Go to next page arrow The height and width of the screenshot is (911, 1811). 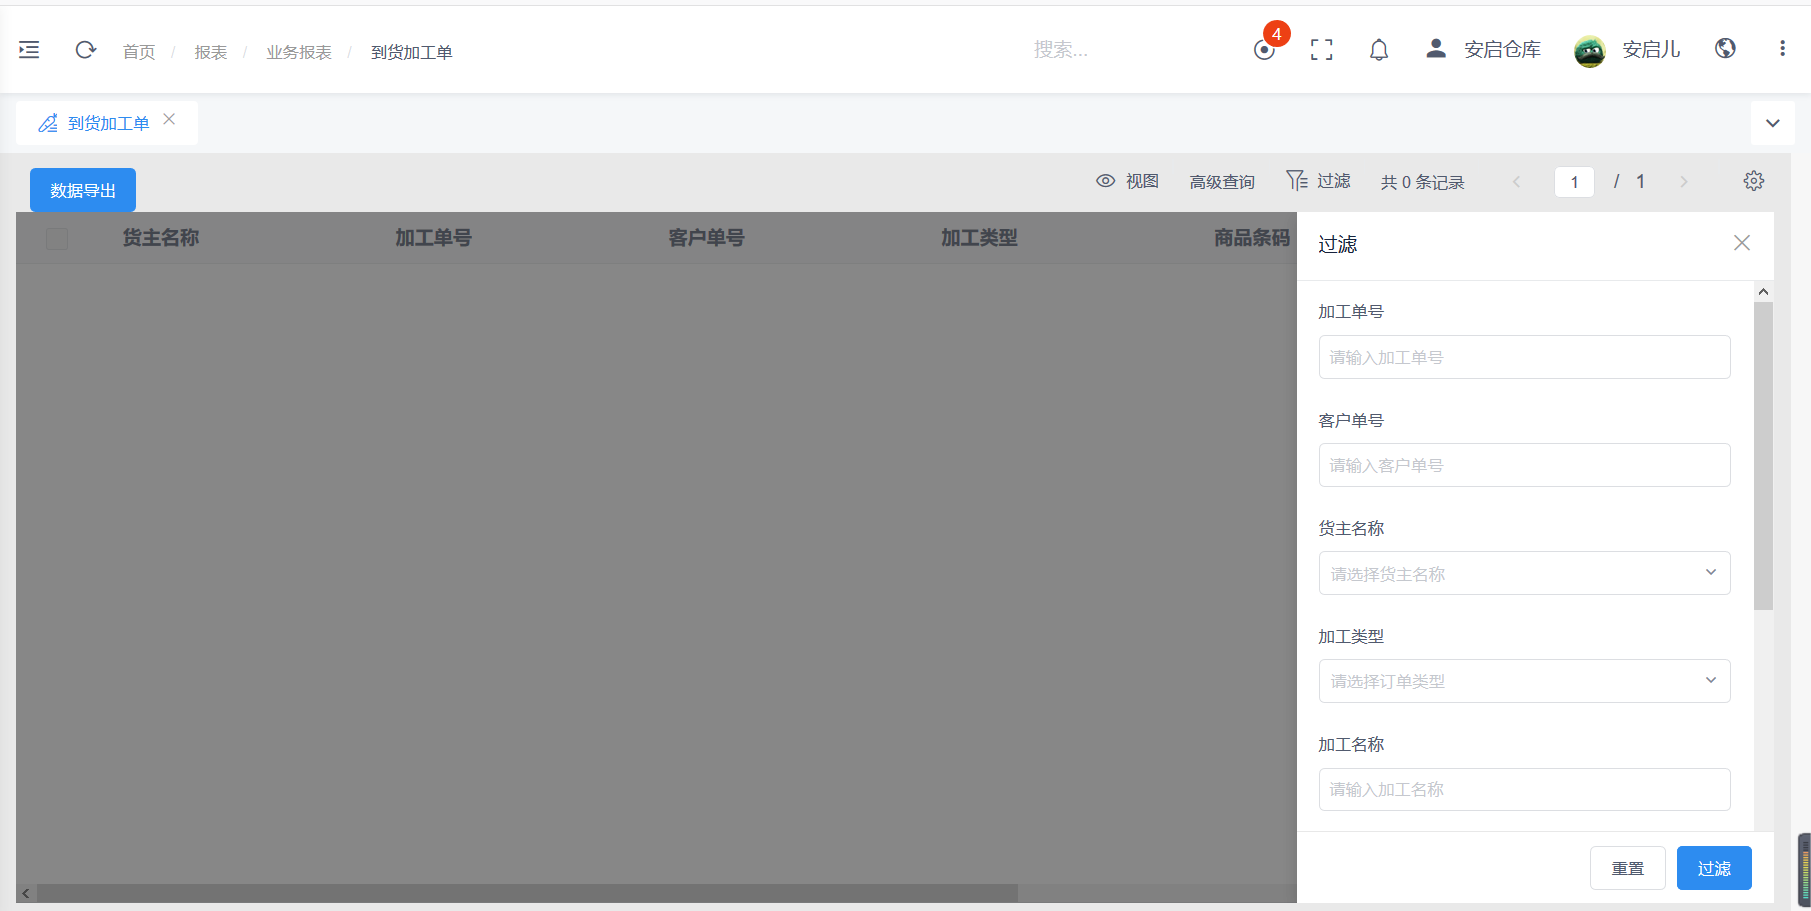[x=1684, y=182]
